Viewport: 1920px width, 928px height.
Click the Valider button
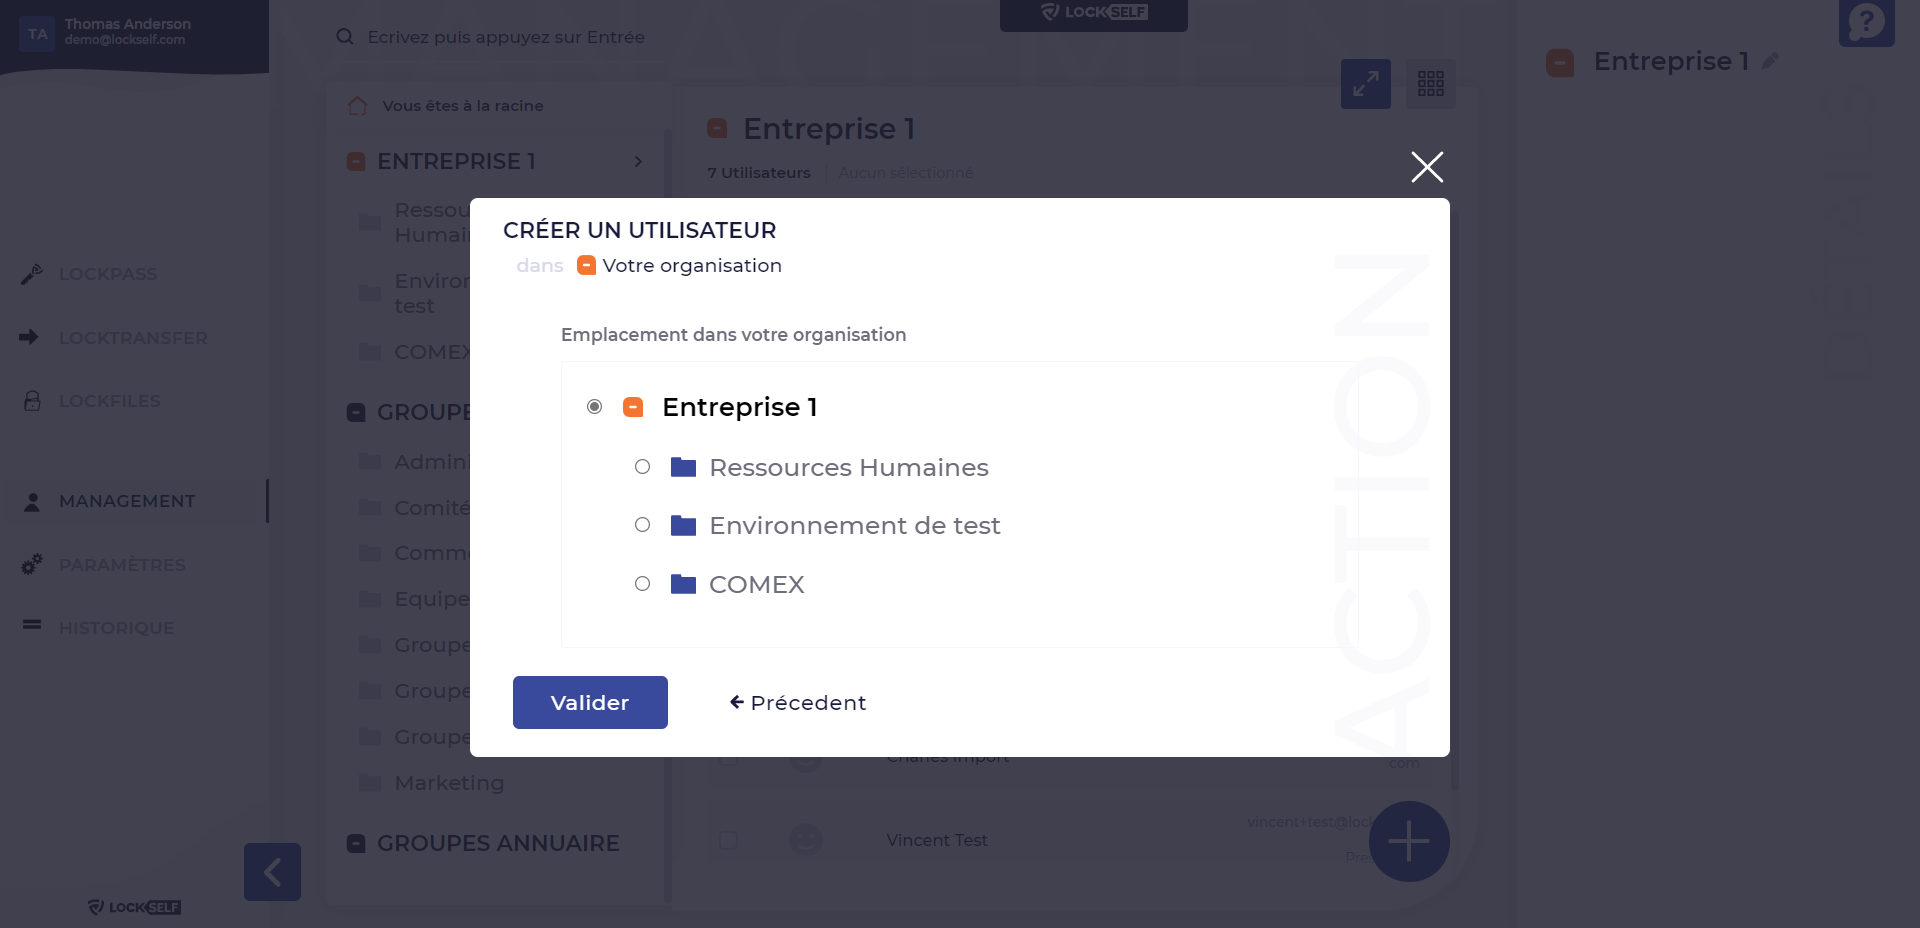coord(590,702)
